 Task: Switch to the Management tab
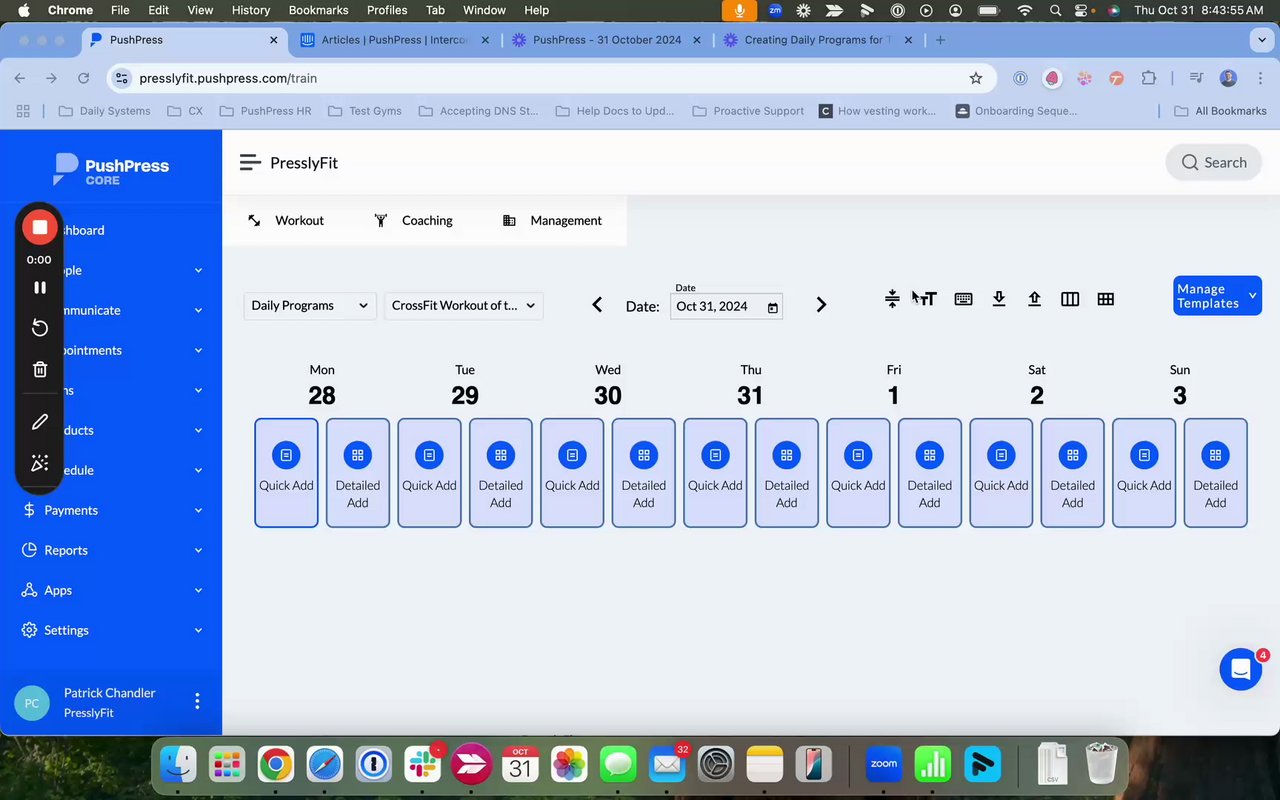(x=552, y=220)
